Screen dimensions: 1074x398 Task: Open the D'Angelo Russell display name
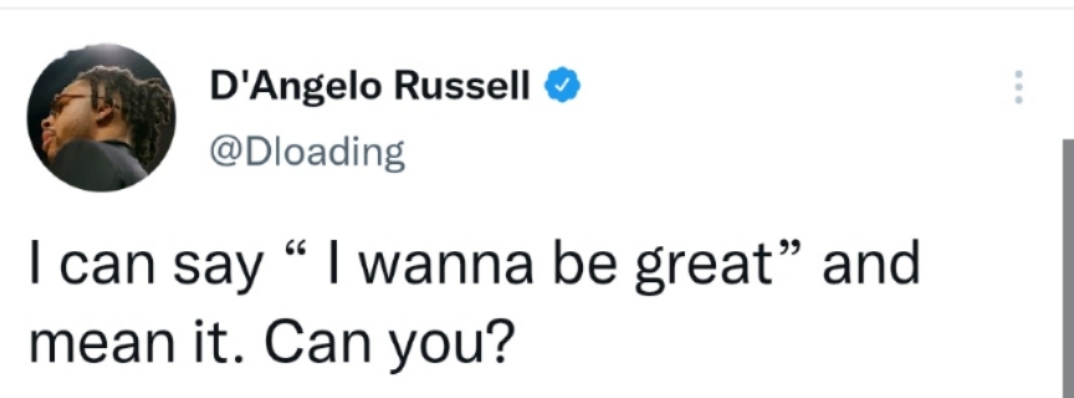(x=371, y=86)
